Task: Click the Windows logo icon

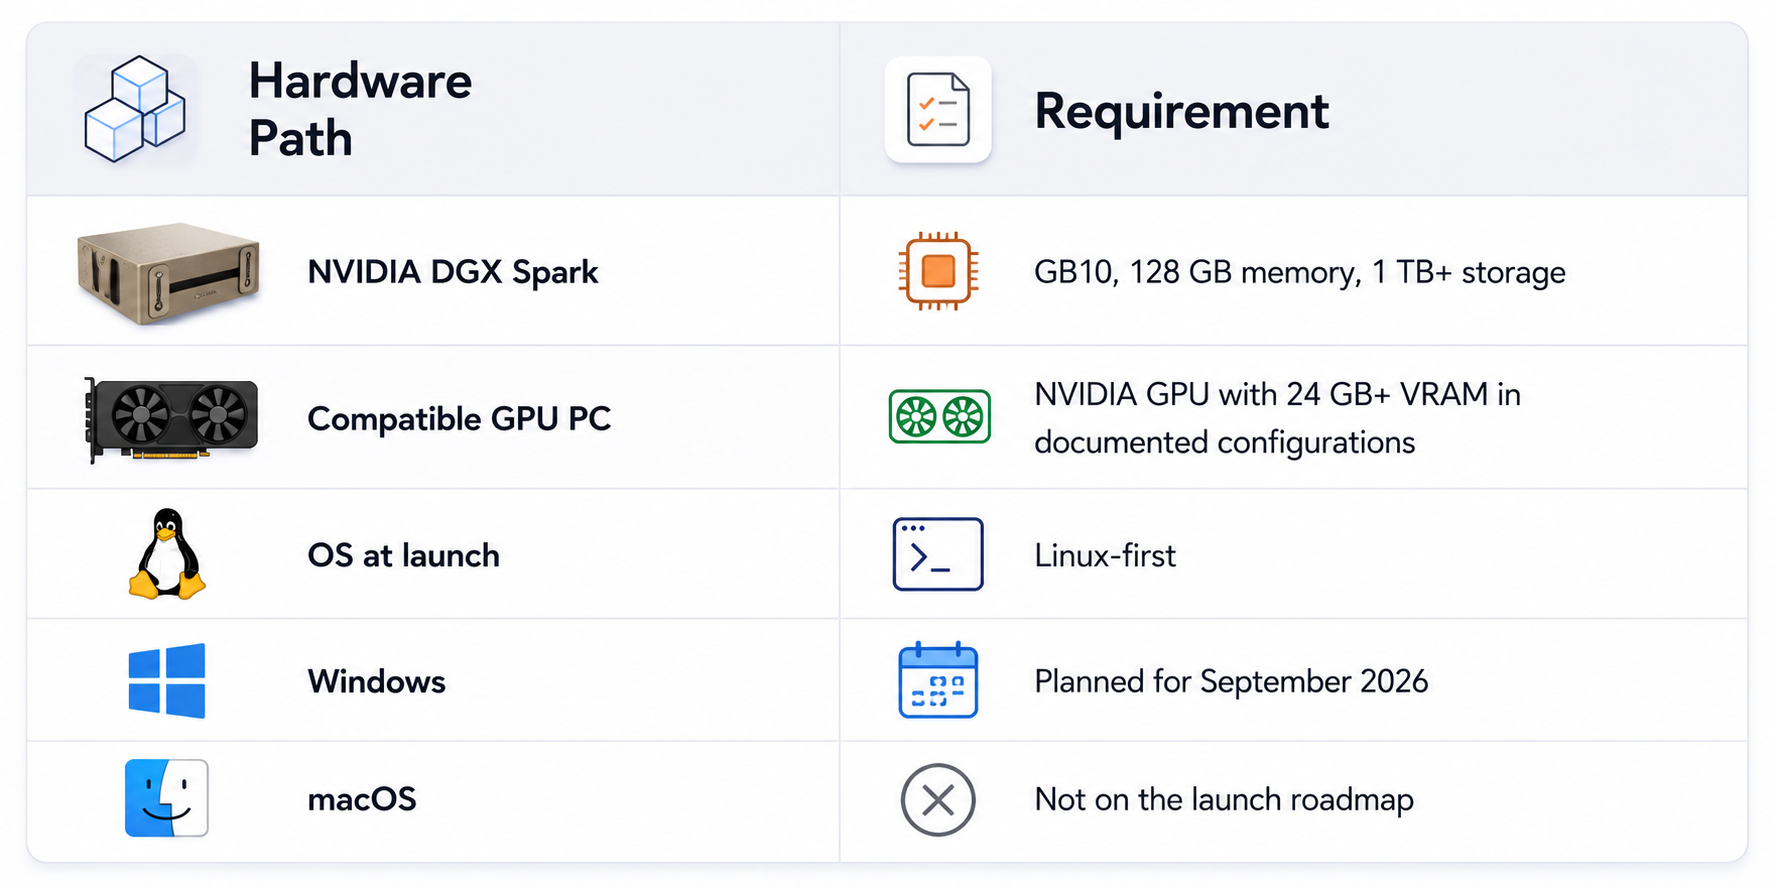Action: (x=167, y=681)
